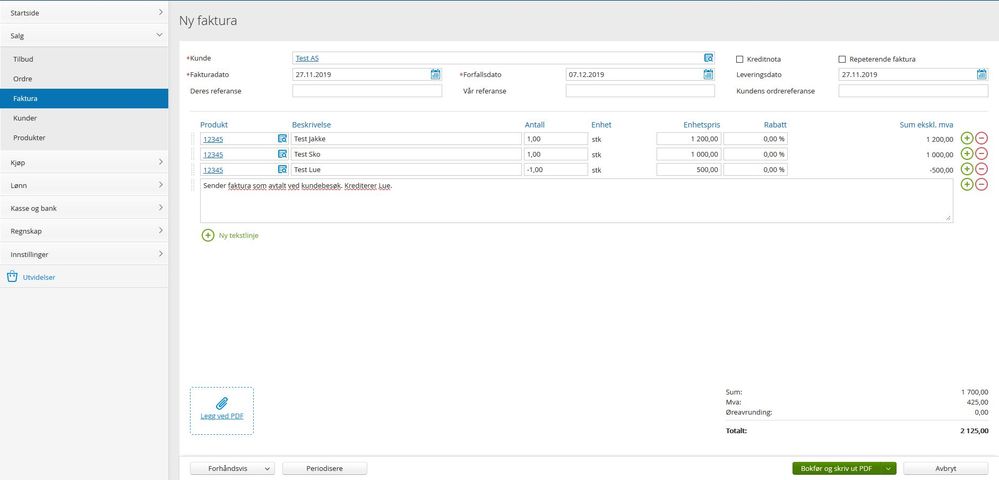Go to Produkter in the Salg menu
Screen dimensions: 999x480
(x=84, y=138)
